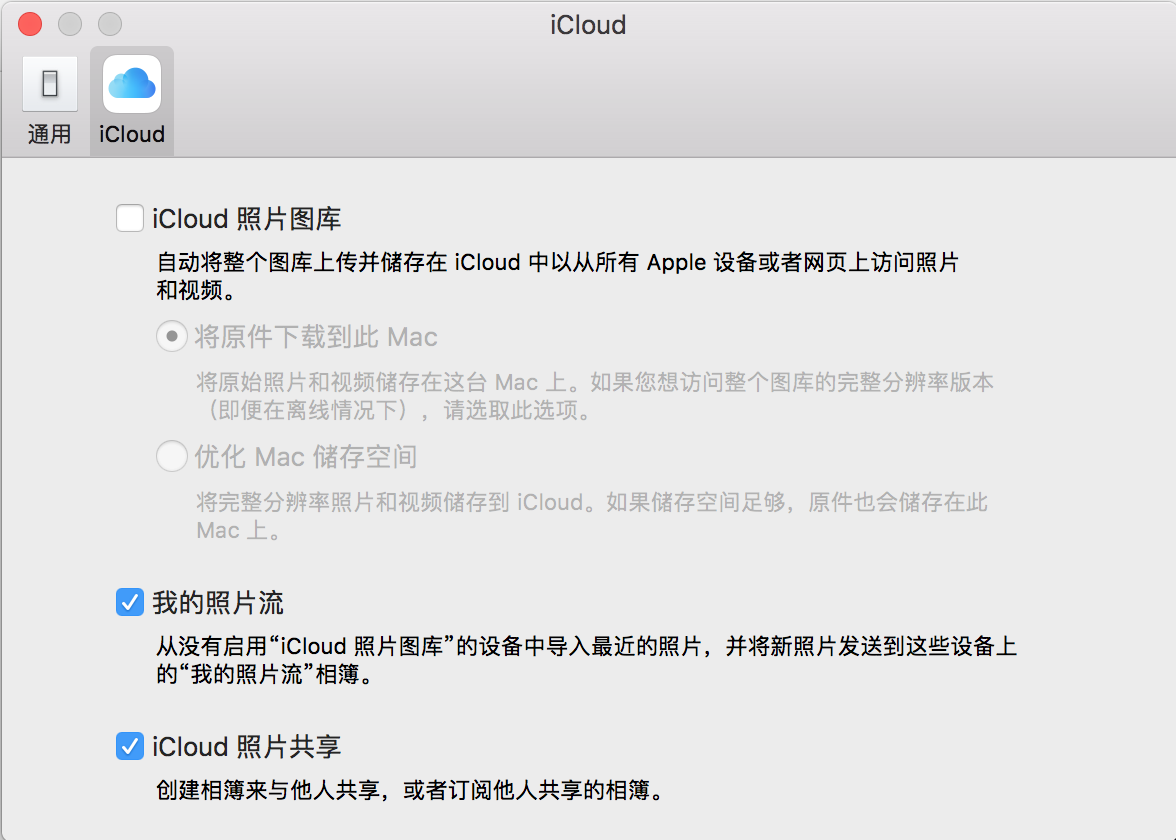Click the "将原件下载到此 Mac" label text

pos(316,337)
